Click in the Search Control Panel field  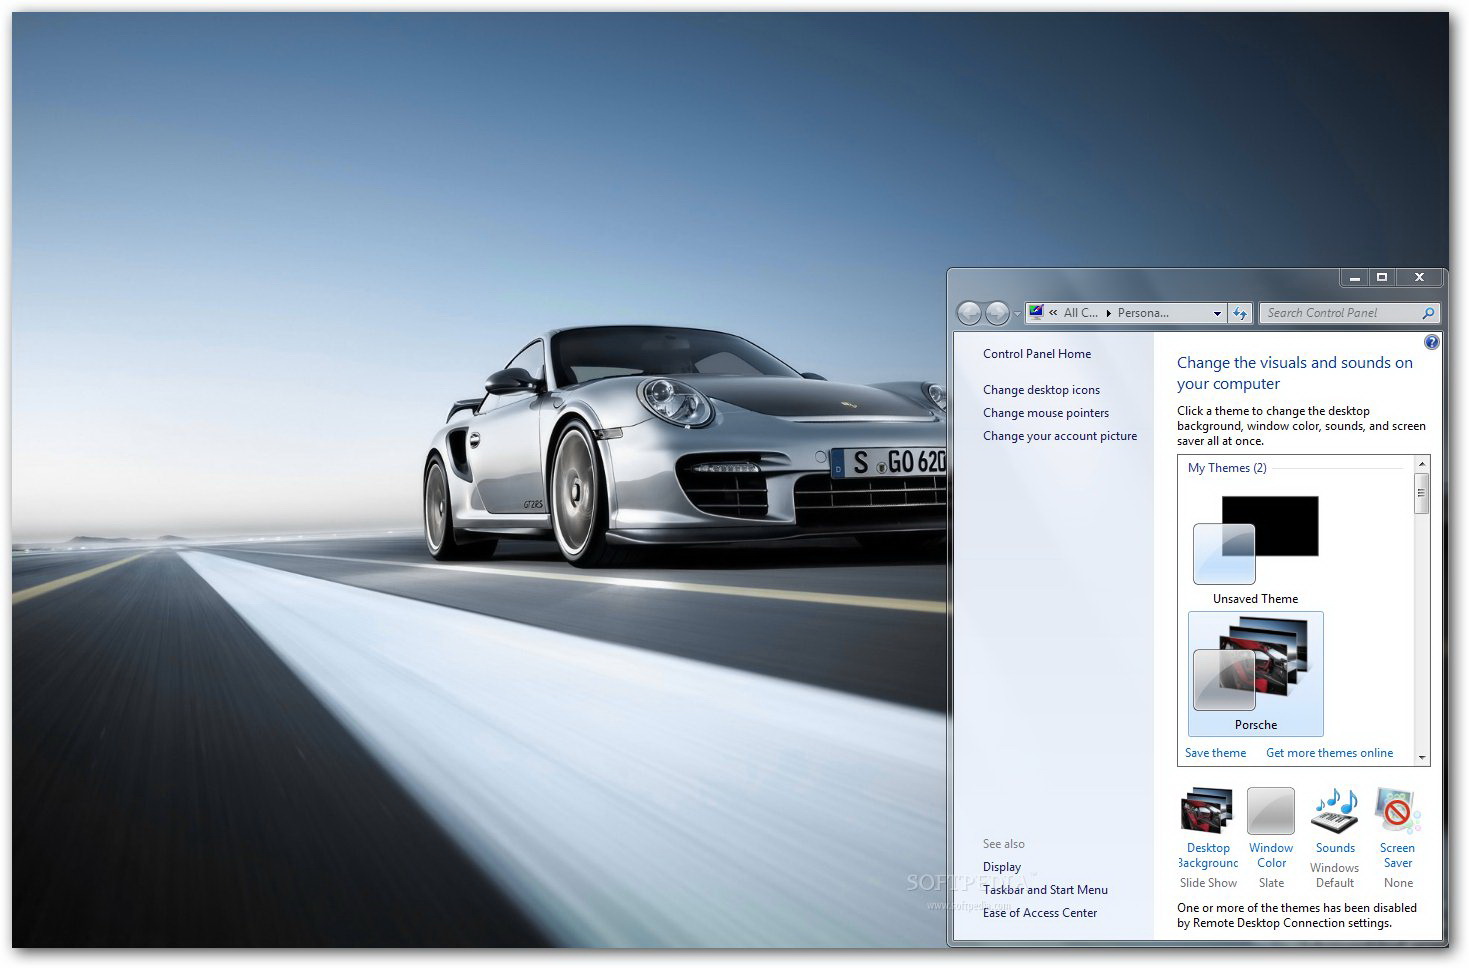(1340, 313)
